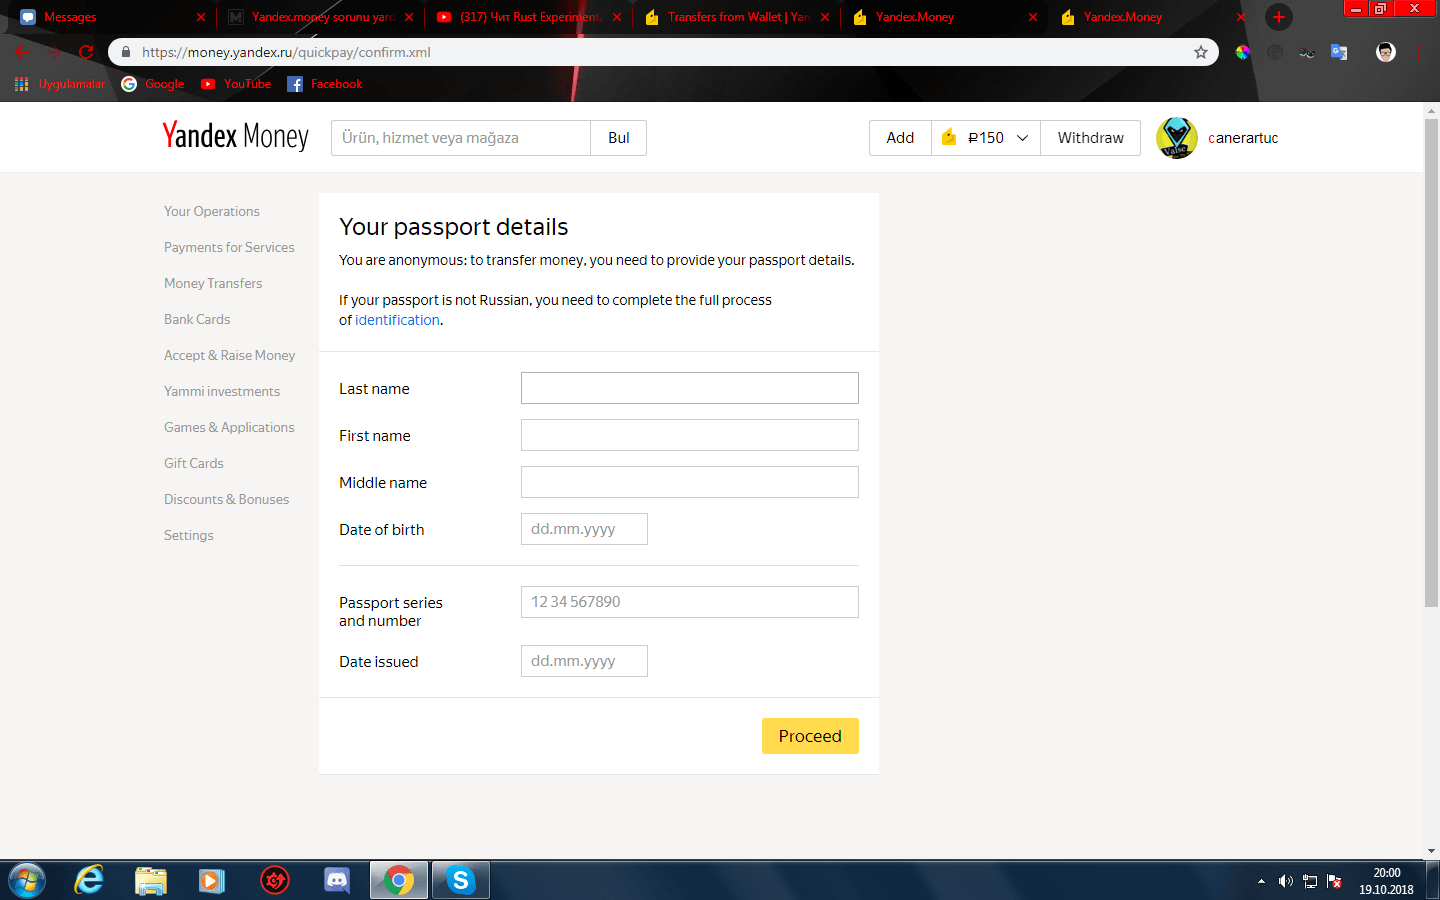Open Accept & Raise Money
The width and height of the screenshot is (1440, 900).
(230, 355)
